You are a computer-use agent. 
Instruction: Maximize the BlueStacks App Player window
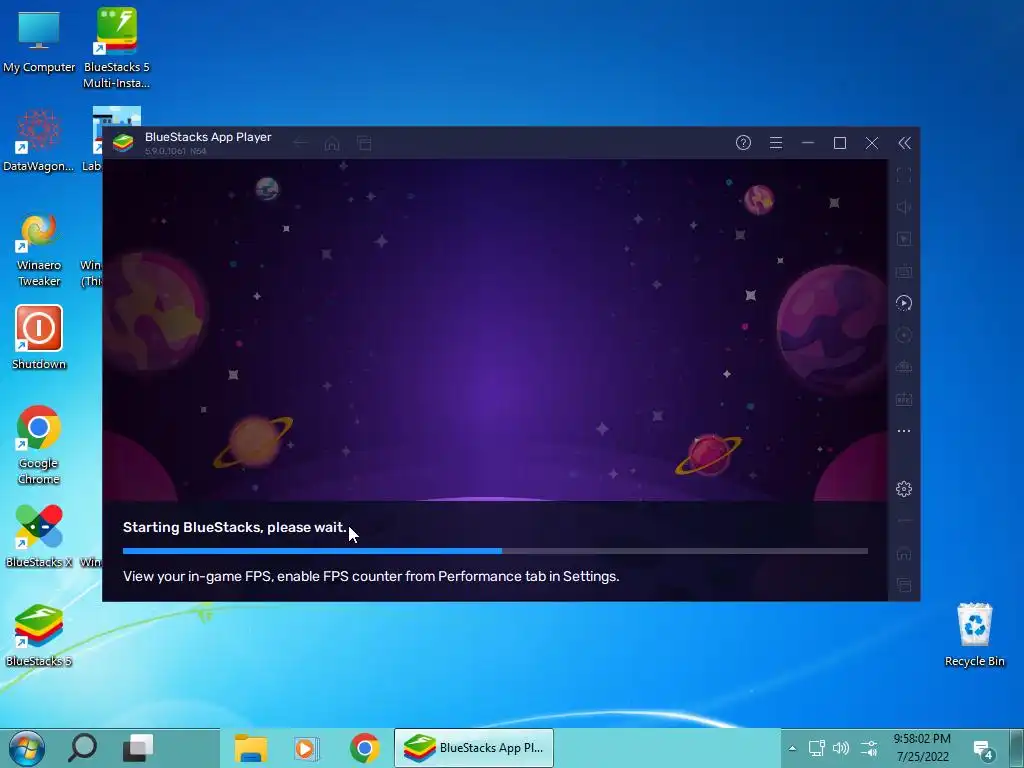click(x=840, y=142)
